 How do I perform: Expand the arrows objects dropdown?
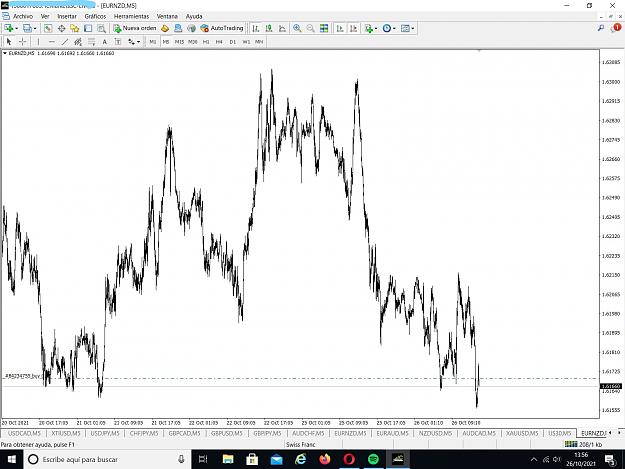point(138,42)
